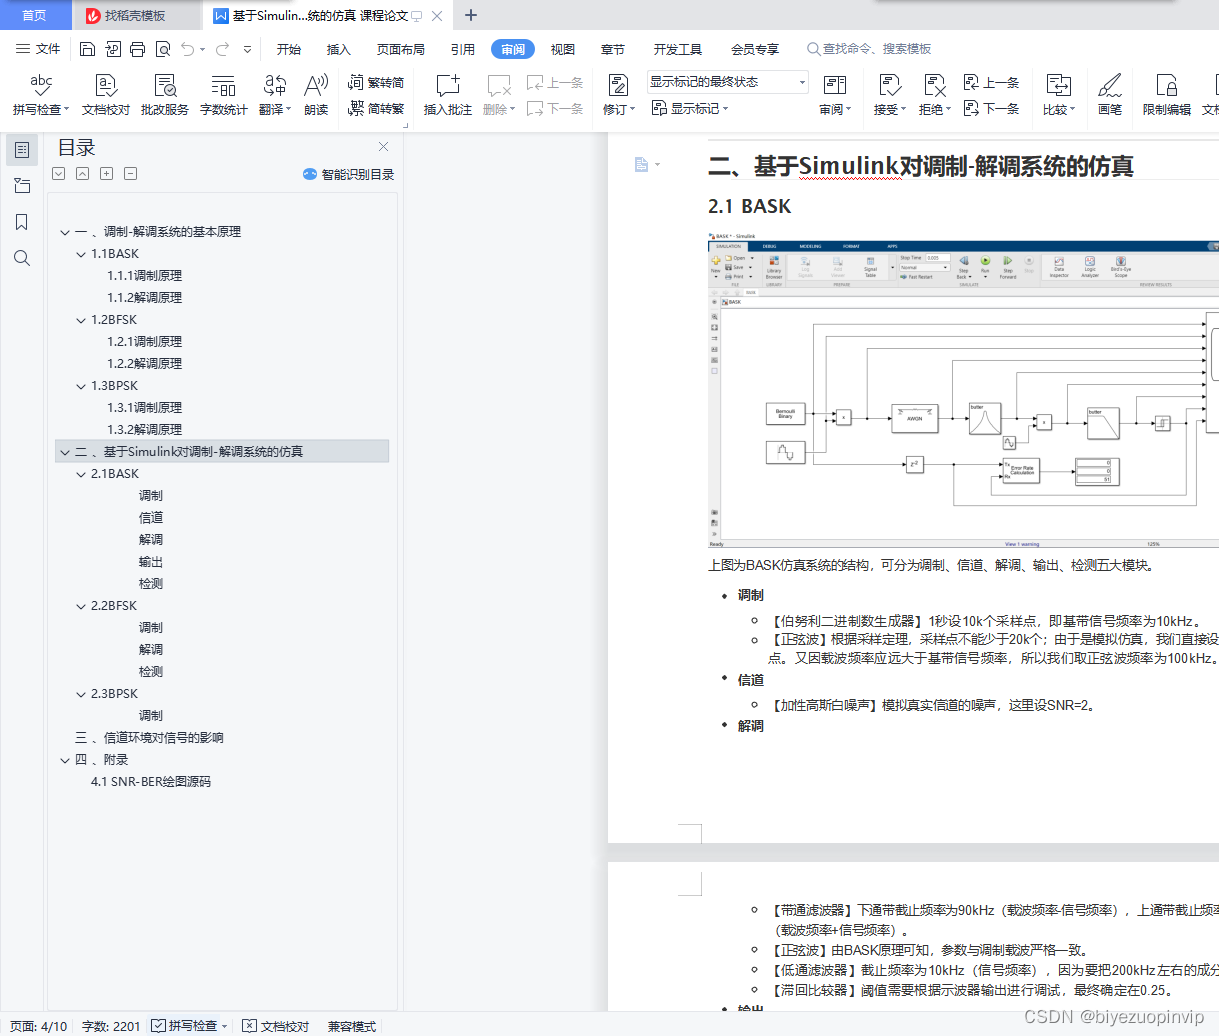Switch to the 开始 ribbon tab
Viewport: 1219px width, 1036px height.
tap(289, 49)
